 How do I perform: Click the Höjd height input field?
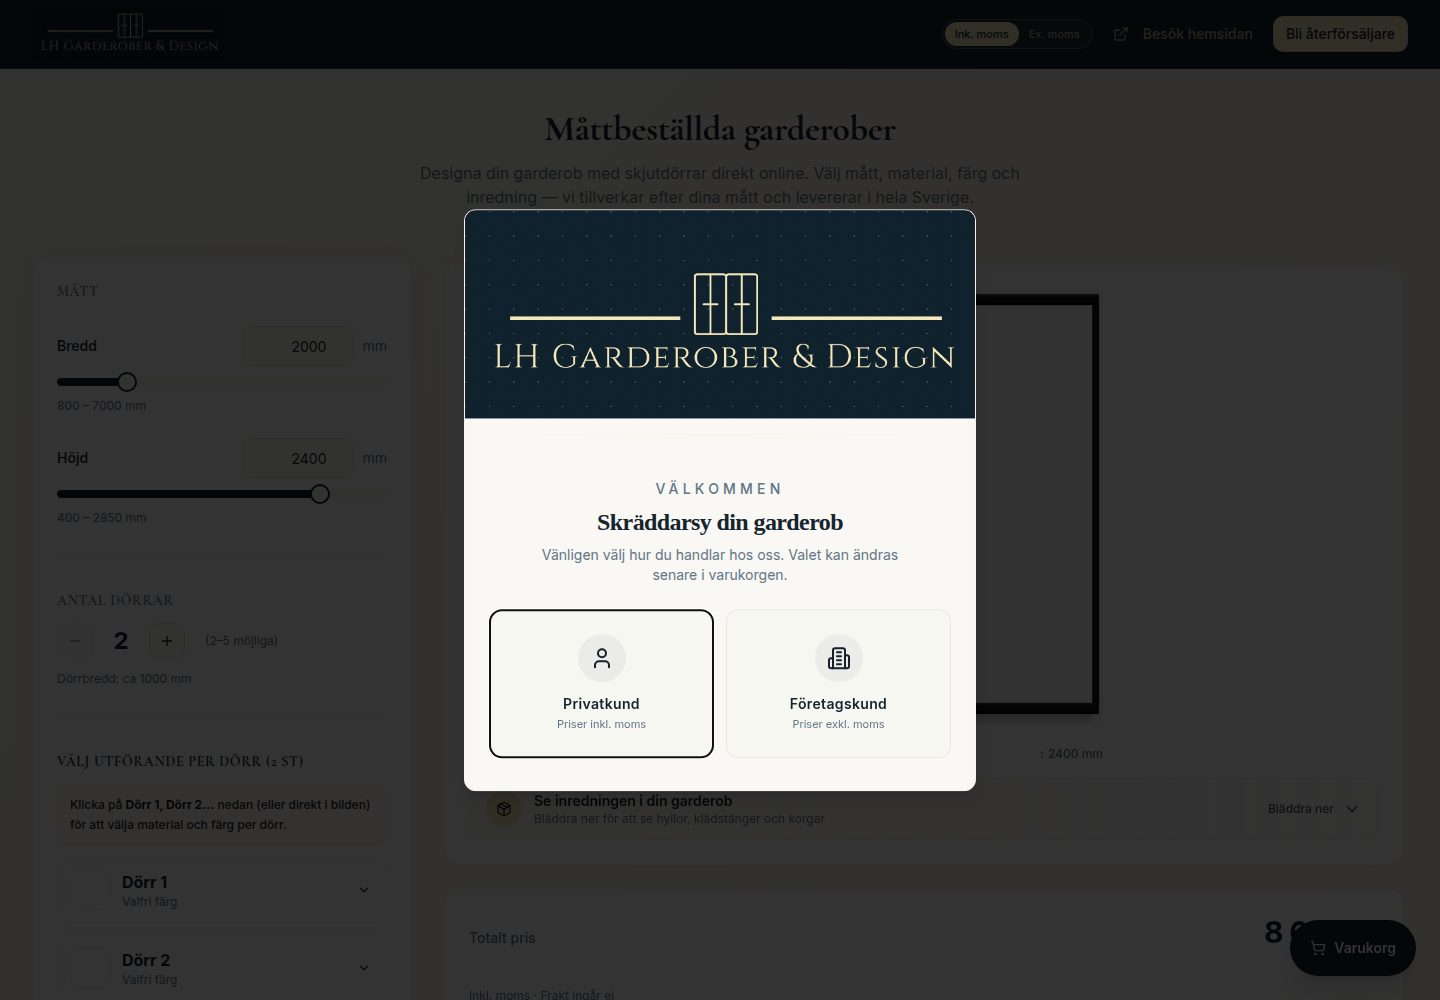pos(298,458)
